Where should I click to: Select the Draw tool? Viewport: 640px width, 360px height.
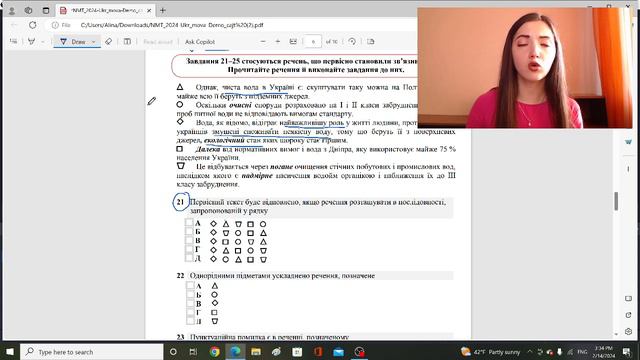[73, 42]
